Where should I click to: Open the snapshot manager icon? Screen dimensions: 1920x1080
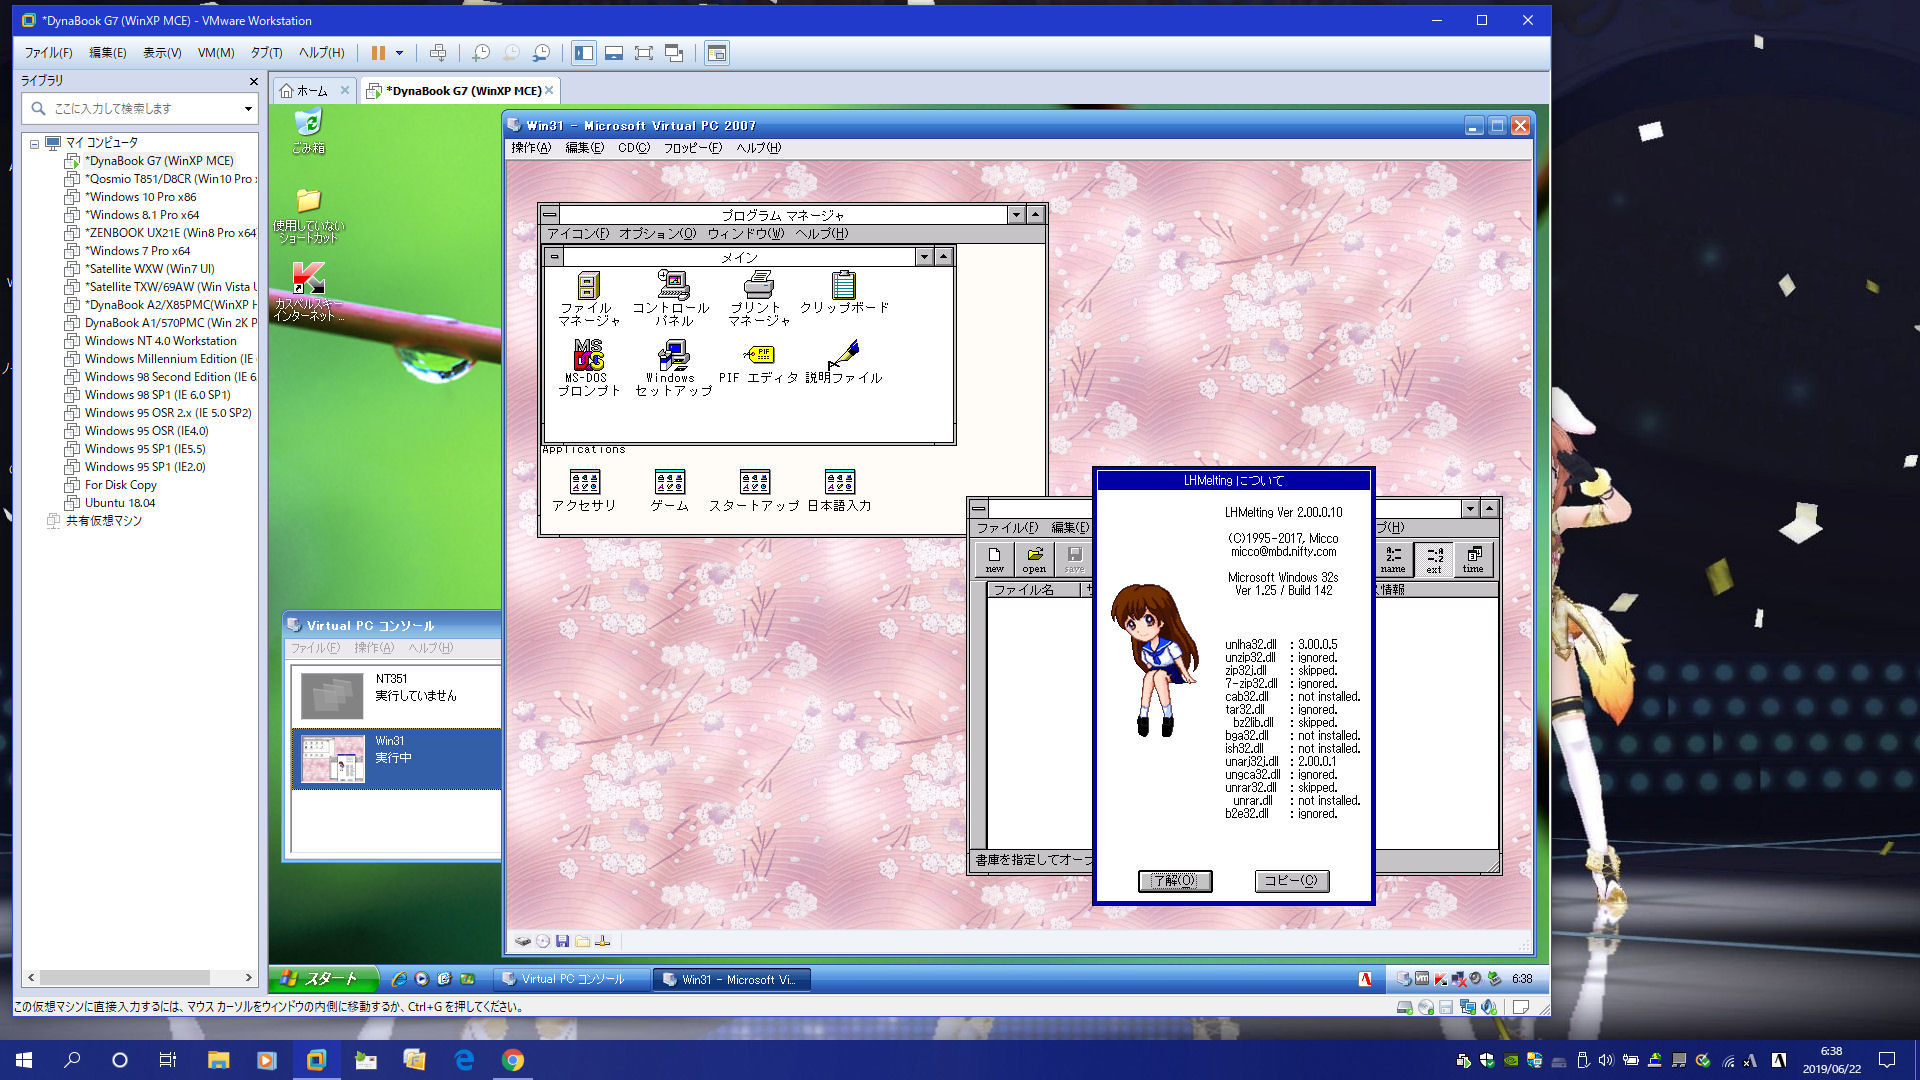(541, 53)
